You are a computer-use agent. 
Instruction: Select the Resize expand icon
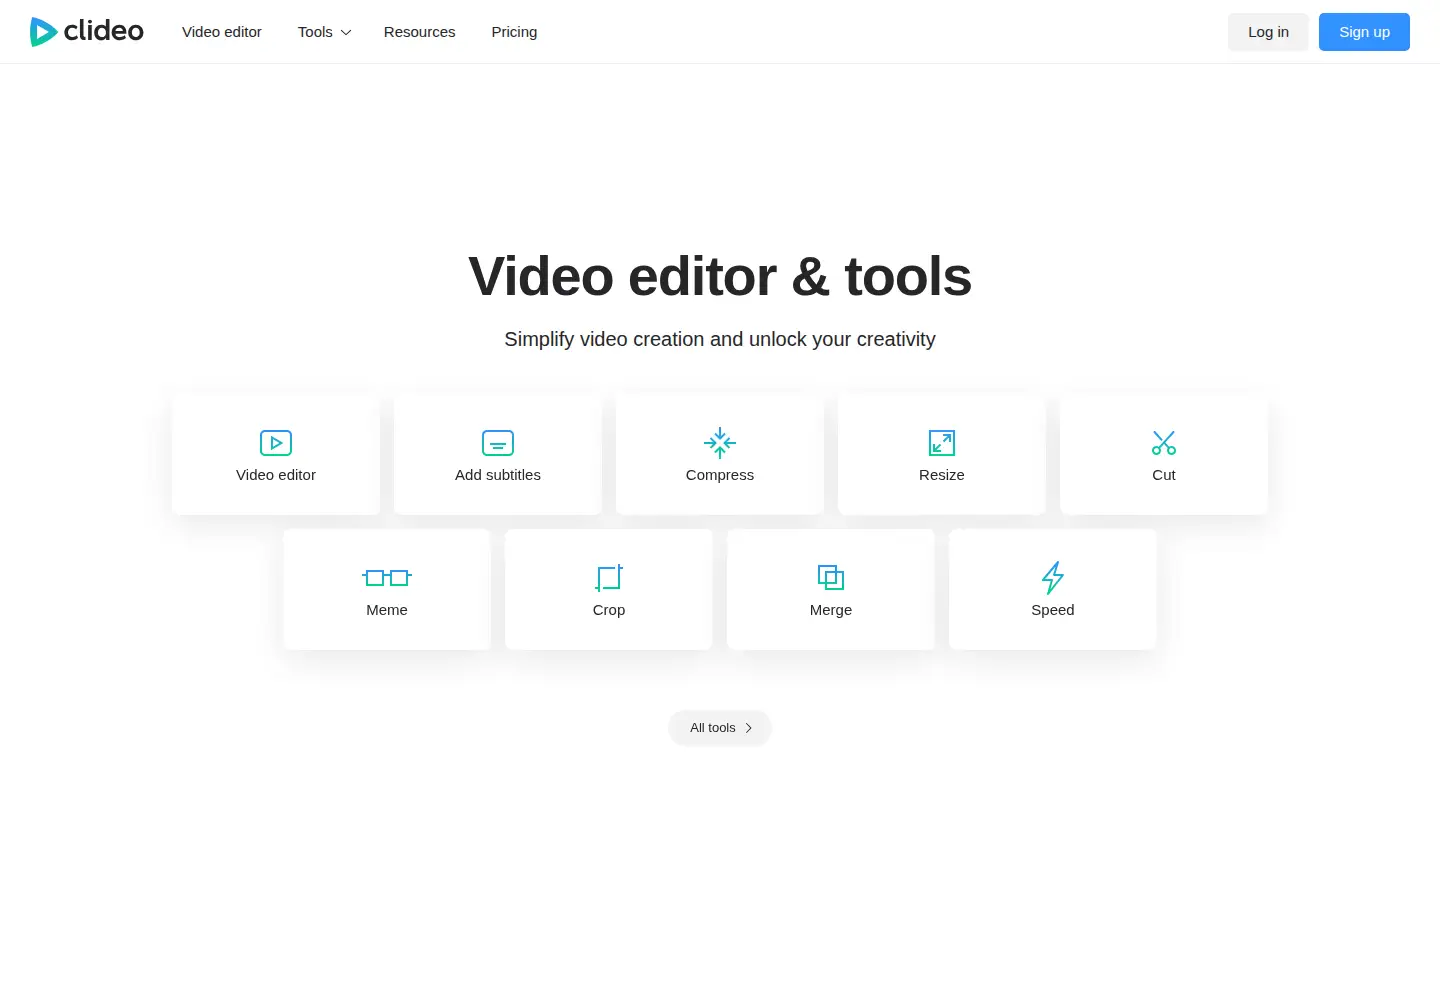(x=942, y=443)
